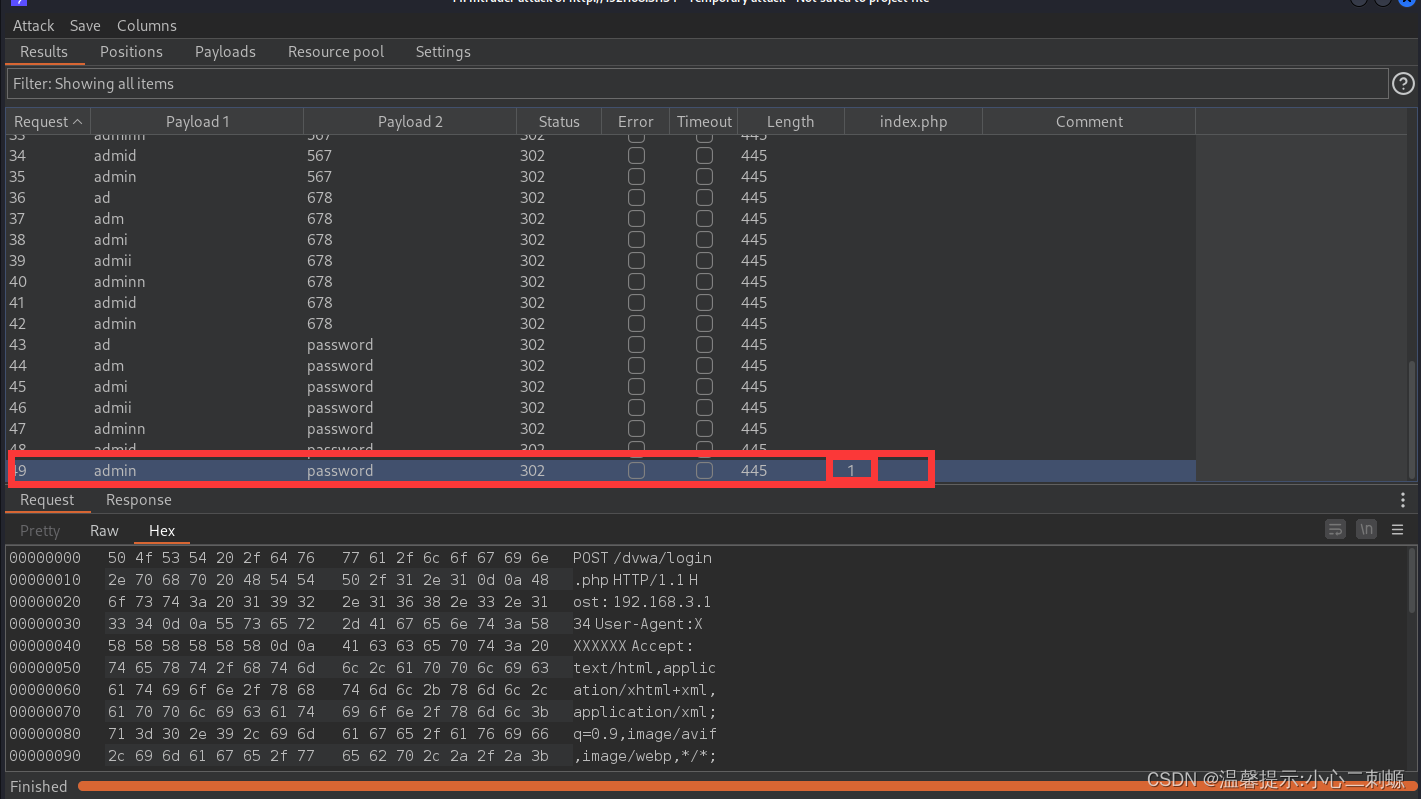1421x799 pixels.
Task: Click the ASCII text 'application/xml;'
Action: coord(645,712)
